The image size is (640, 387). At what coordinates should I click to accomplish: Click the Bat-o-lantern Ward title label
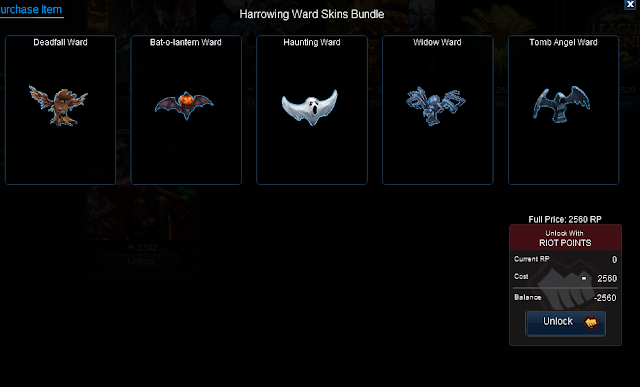(x=186, y=42)
